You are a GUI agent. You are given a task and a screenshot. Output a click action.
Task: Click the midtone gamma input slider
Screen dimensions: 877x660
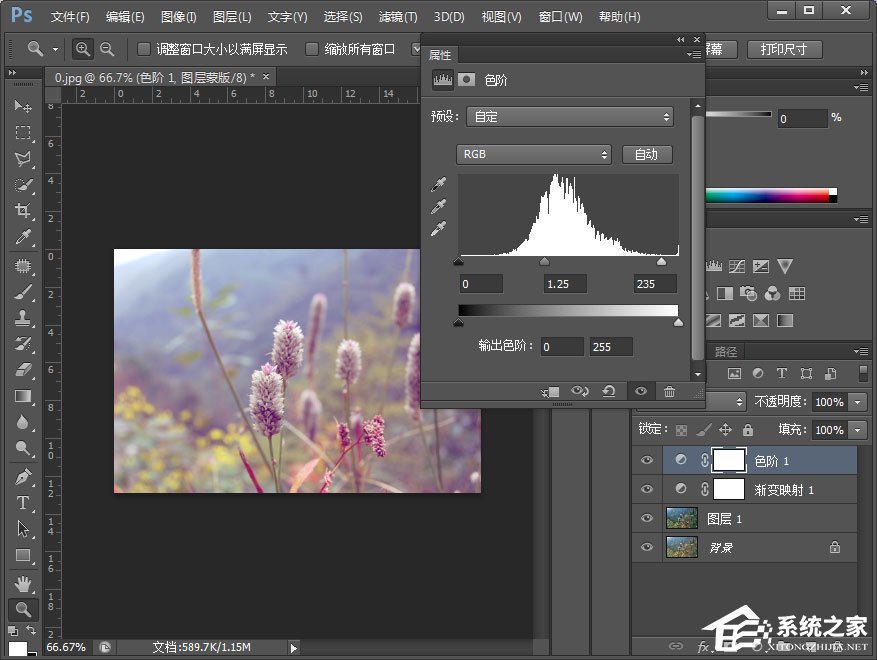[x=545, y=262]
